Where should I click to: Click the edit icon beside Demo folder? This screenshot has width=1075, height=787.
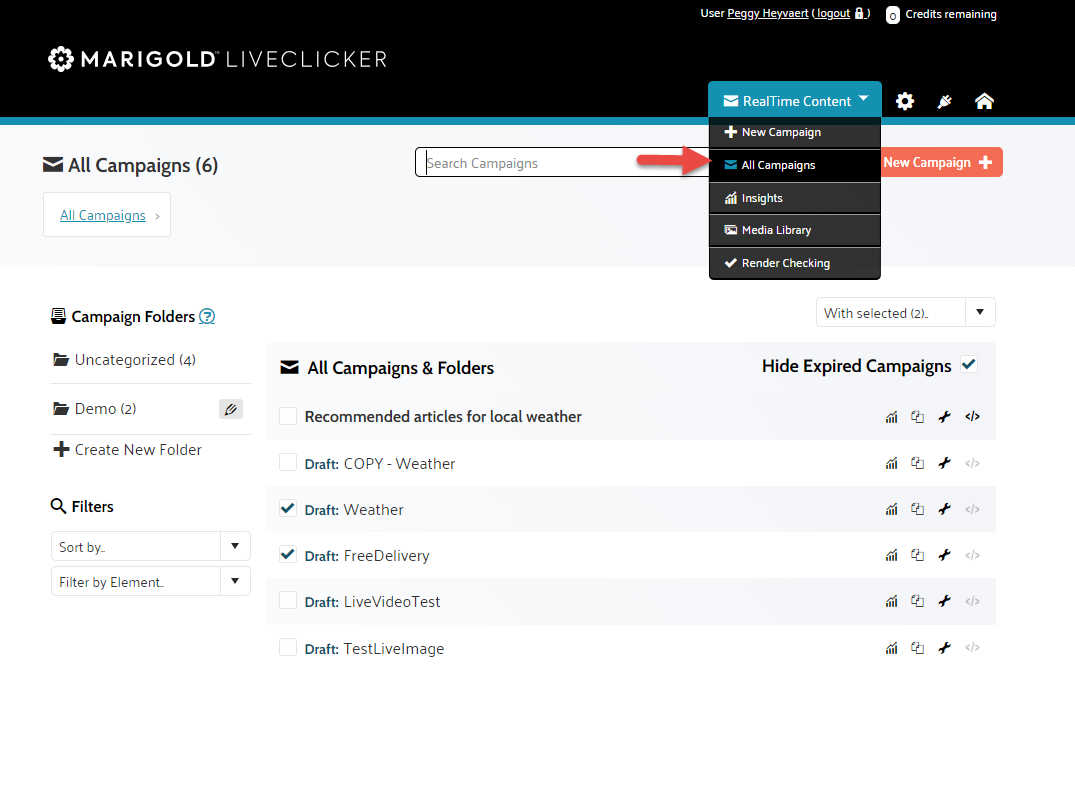[230, 409]
